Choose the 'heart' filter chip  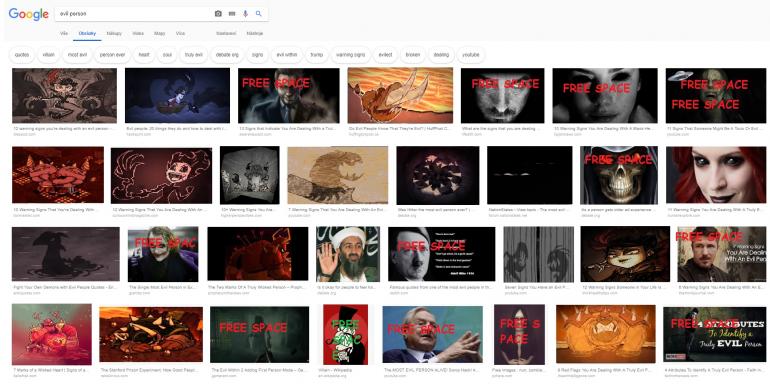144,55
